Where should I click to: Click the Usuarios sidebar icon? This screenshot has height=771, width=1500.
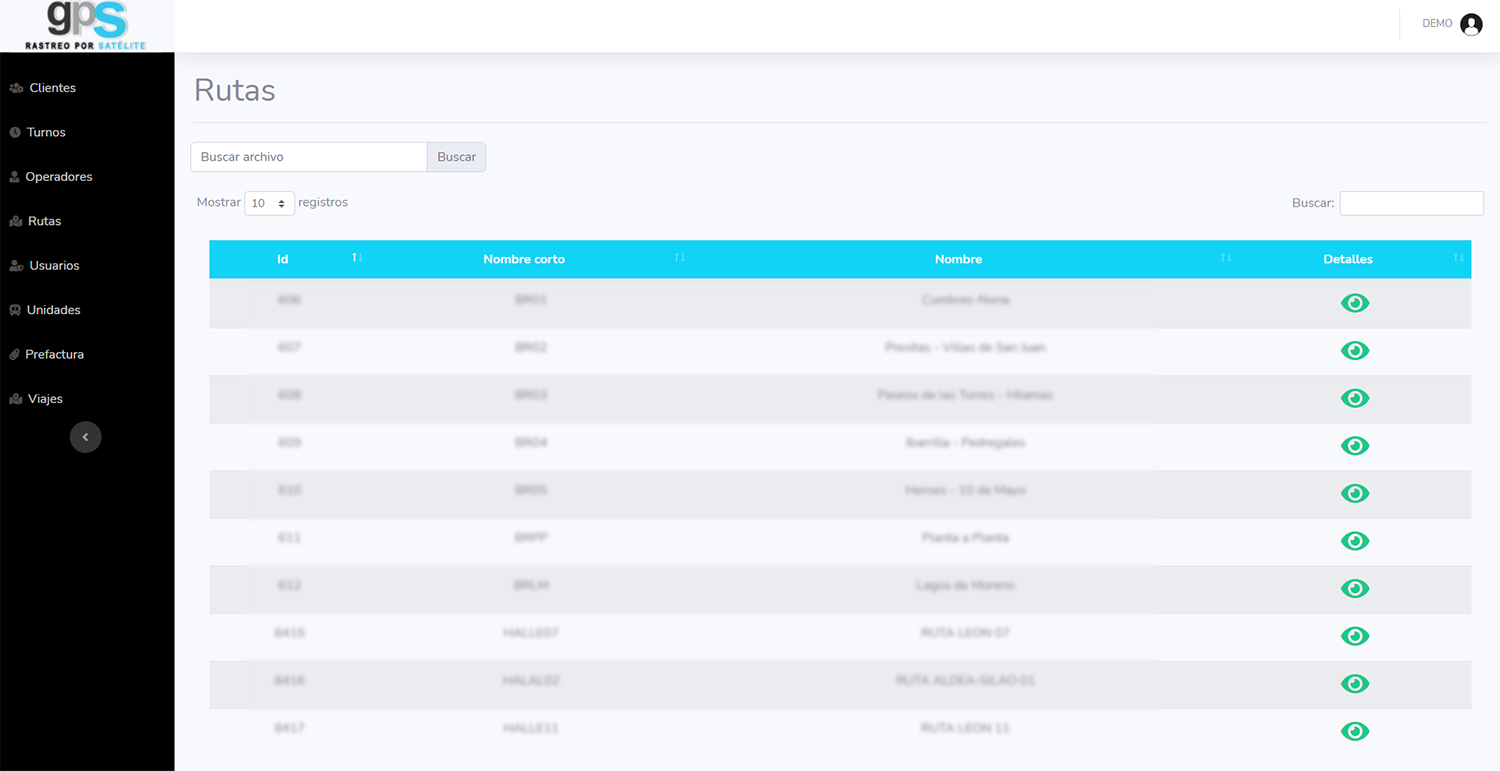pos(16,266)
